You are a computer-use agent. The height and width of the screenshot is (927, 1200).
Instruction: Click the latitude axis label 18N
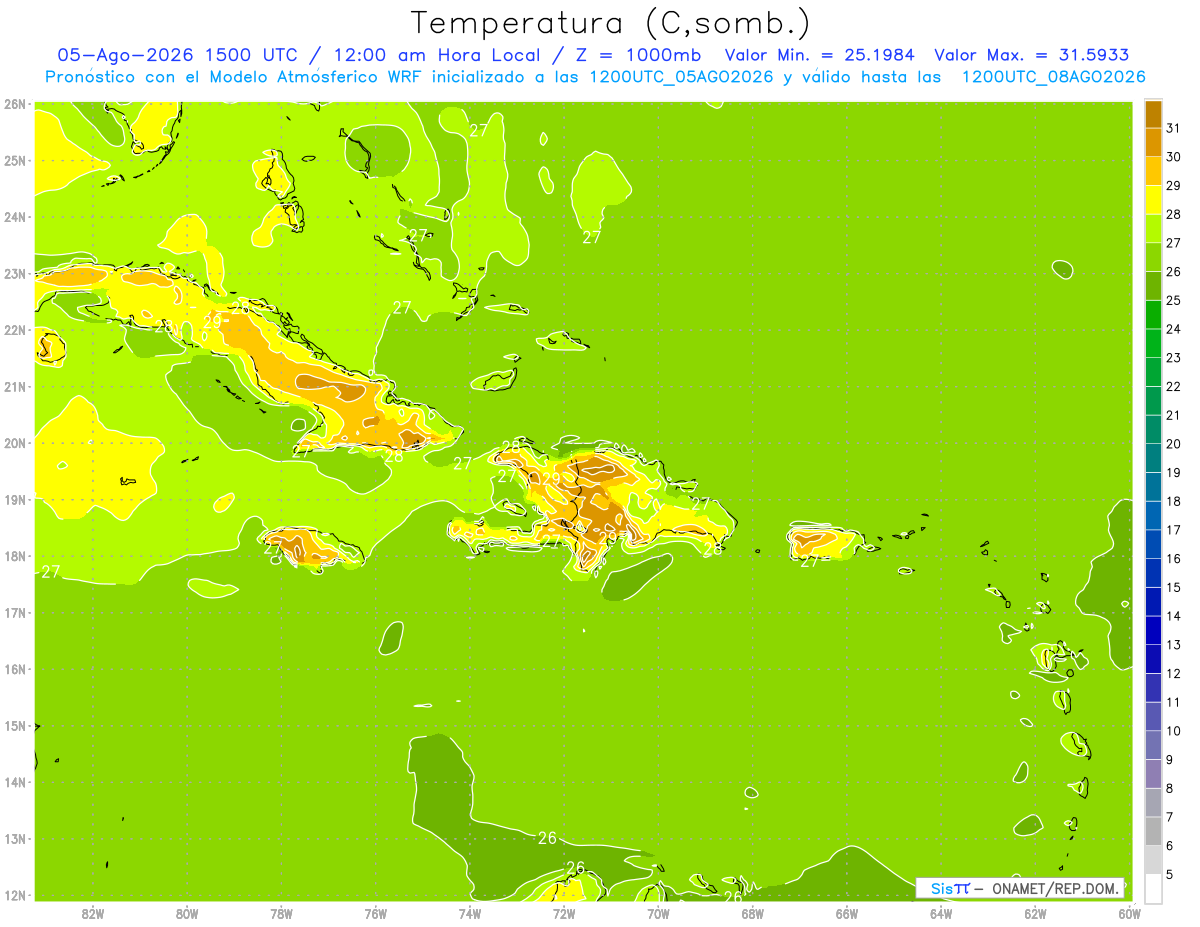click(x=15, y=556)
